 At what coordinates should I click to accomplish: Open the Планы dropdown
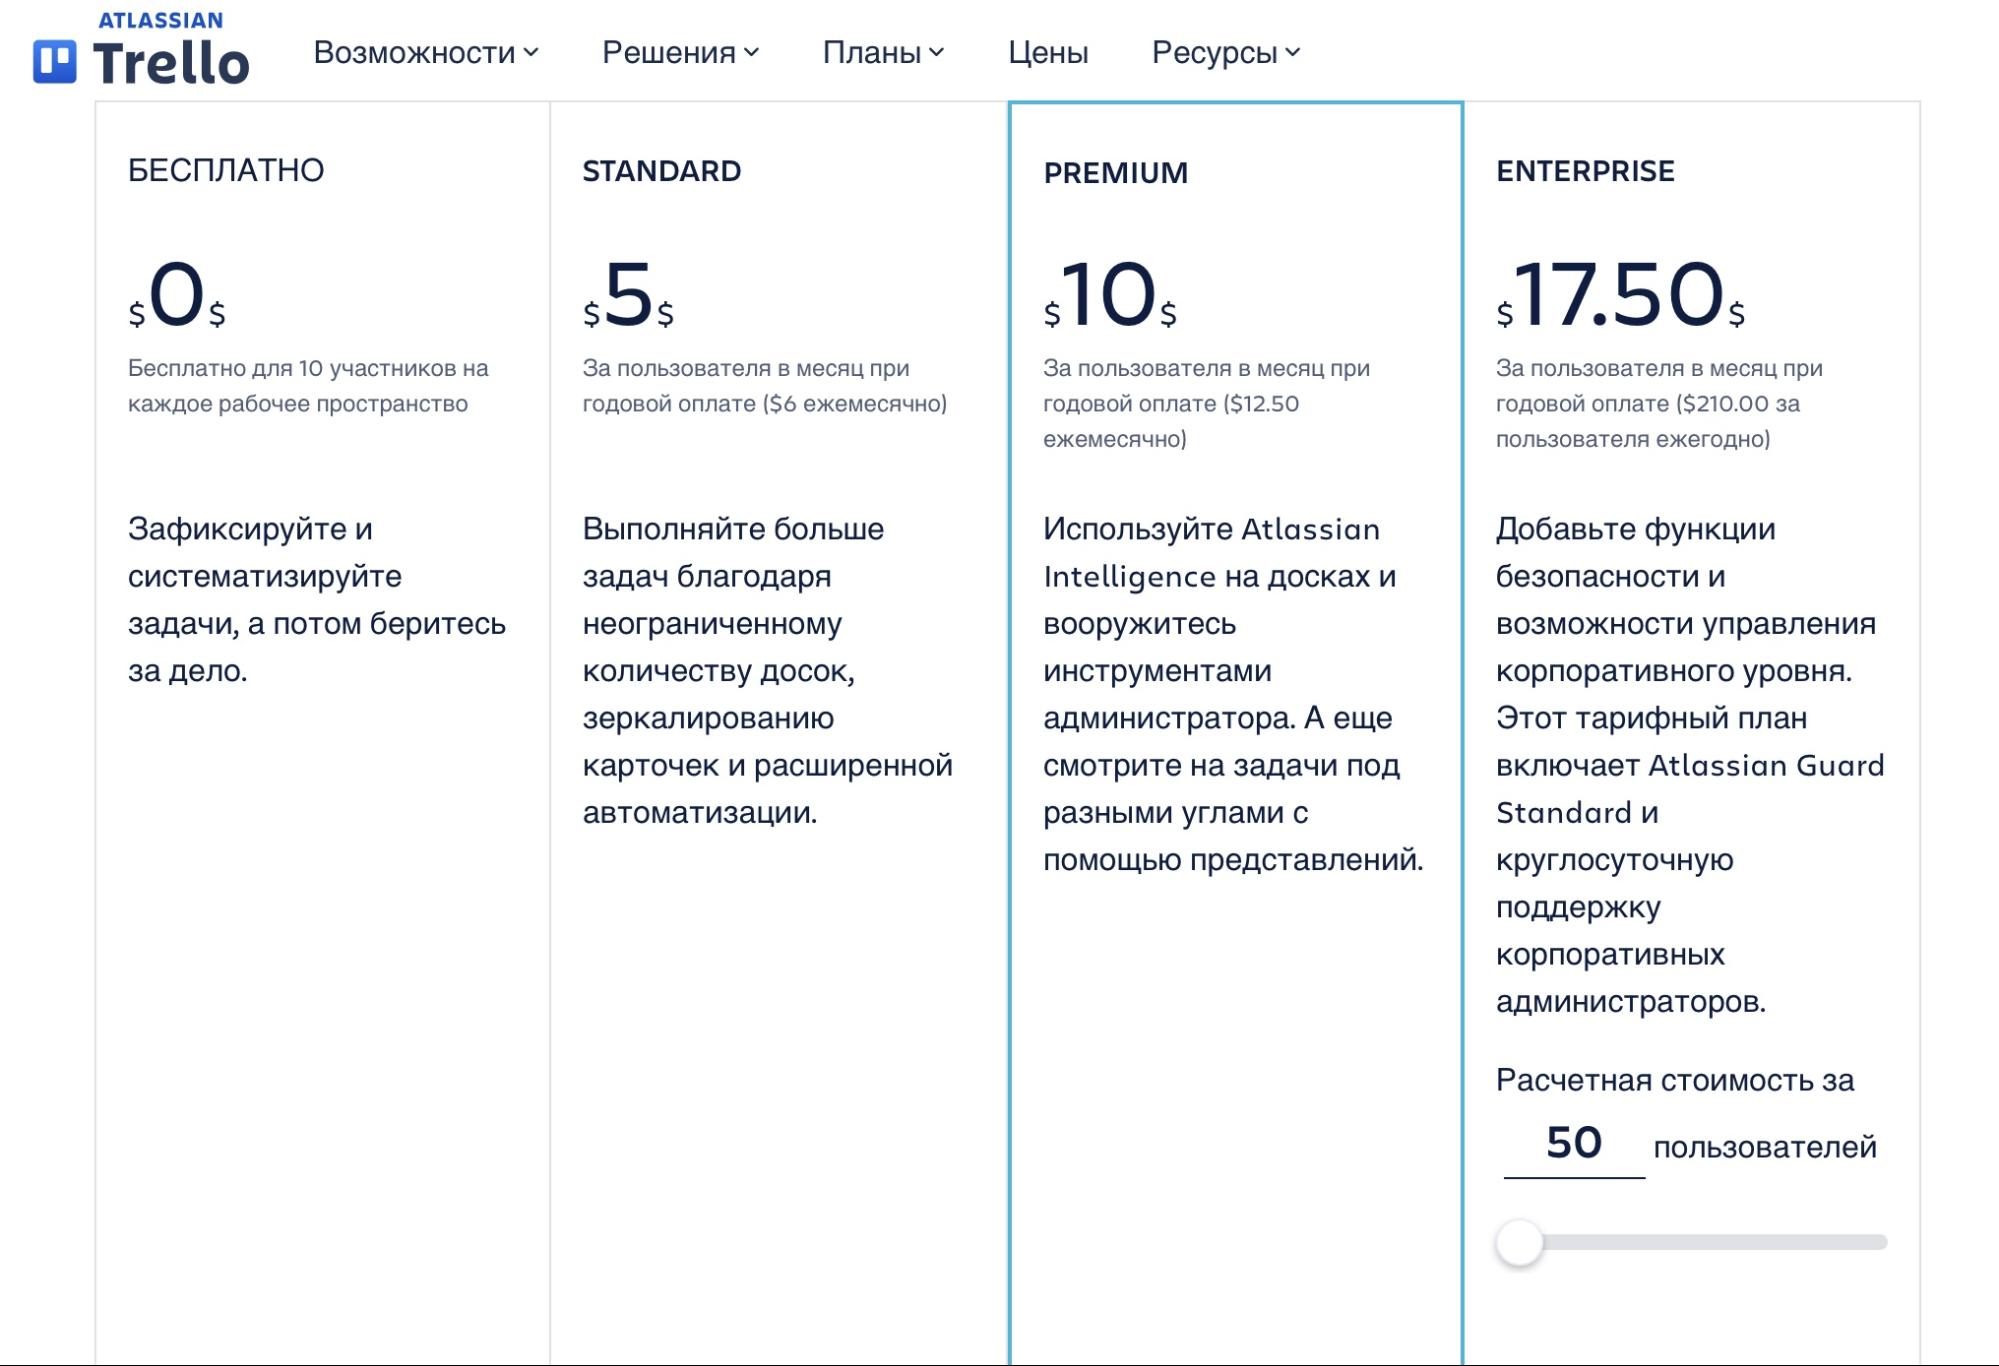883,52
